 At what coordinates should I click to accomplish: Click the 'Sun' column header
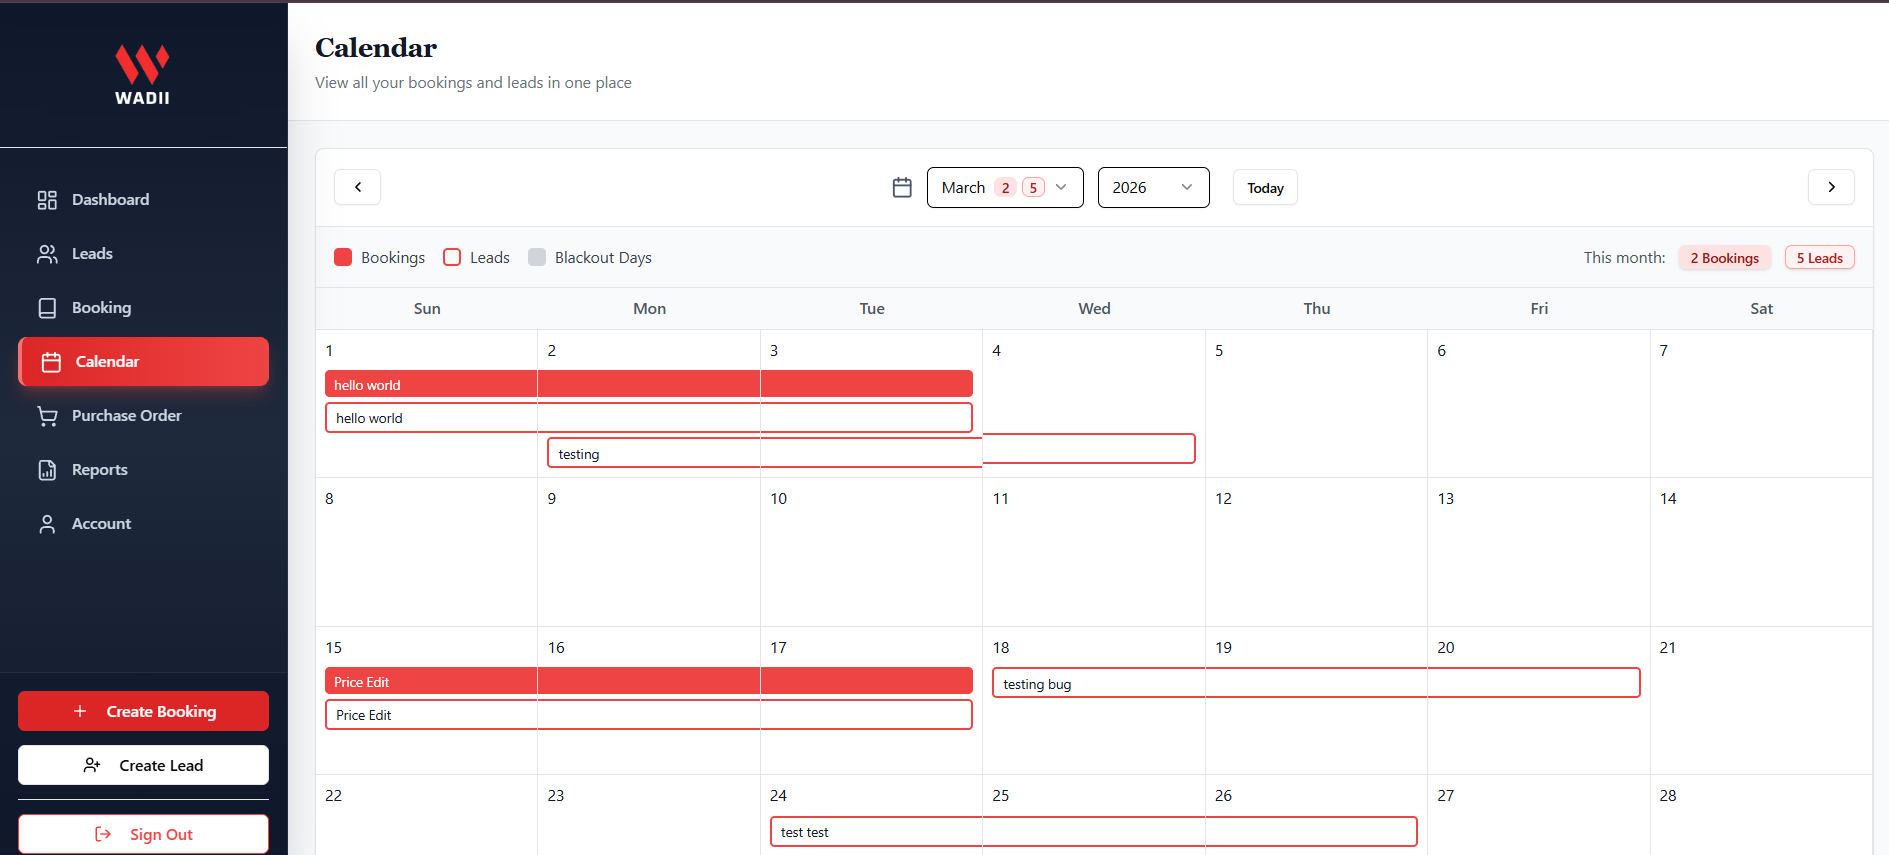427,309
